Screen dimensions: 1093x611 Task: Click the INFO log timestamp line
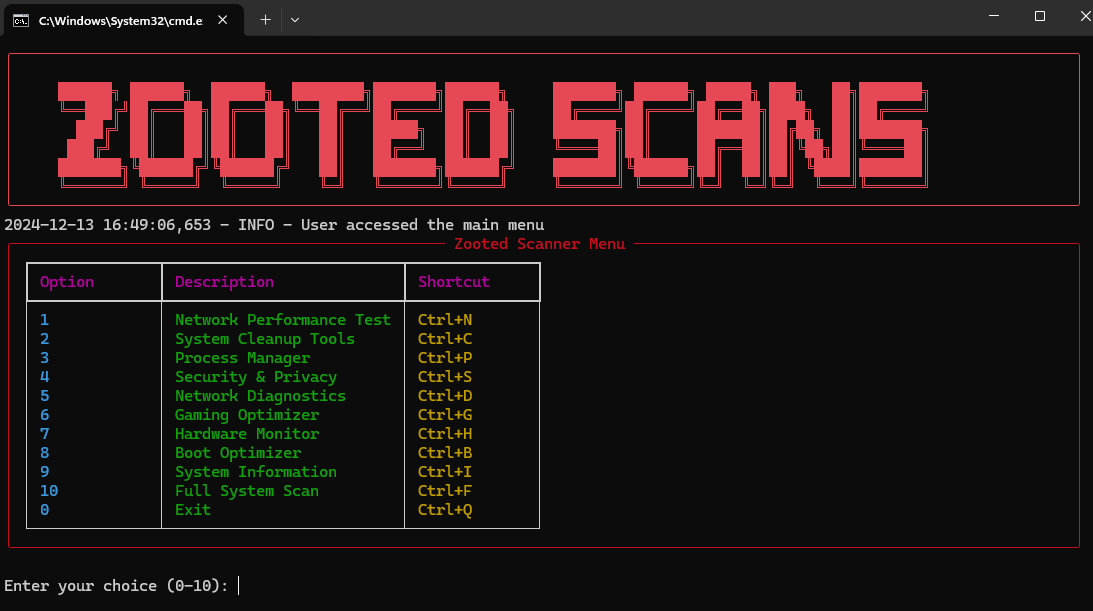274,225
